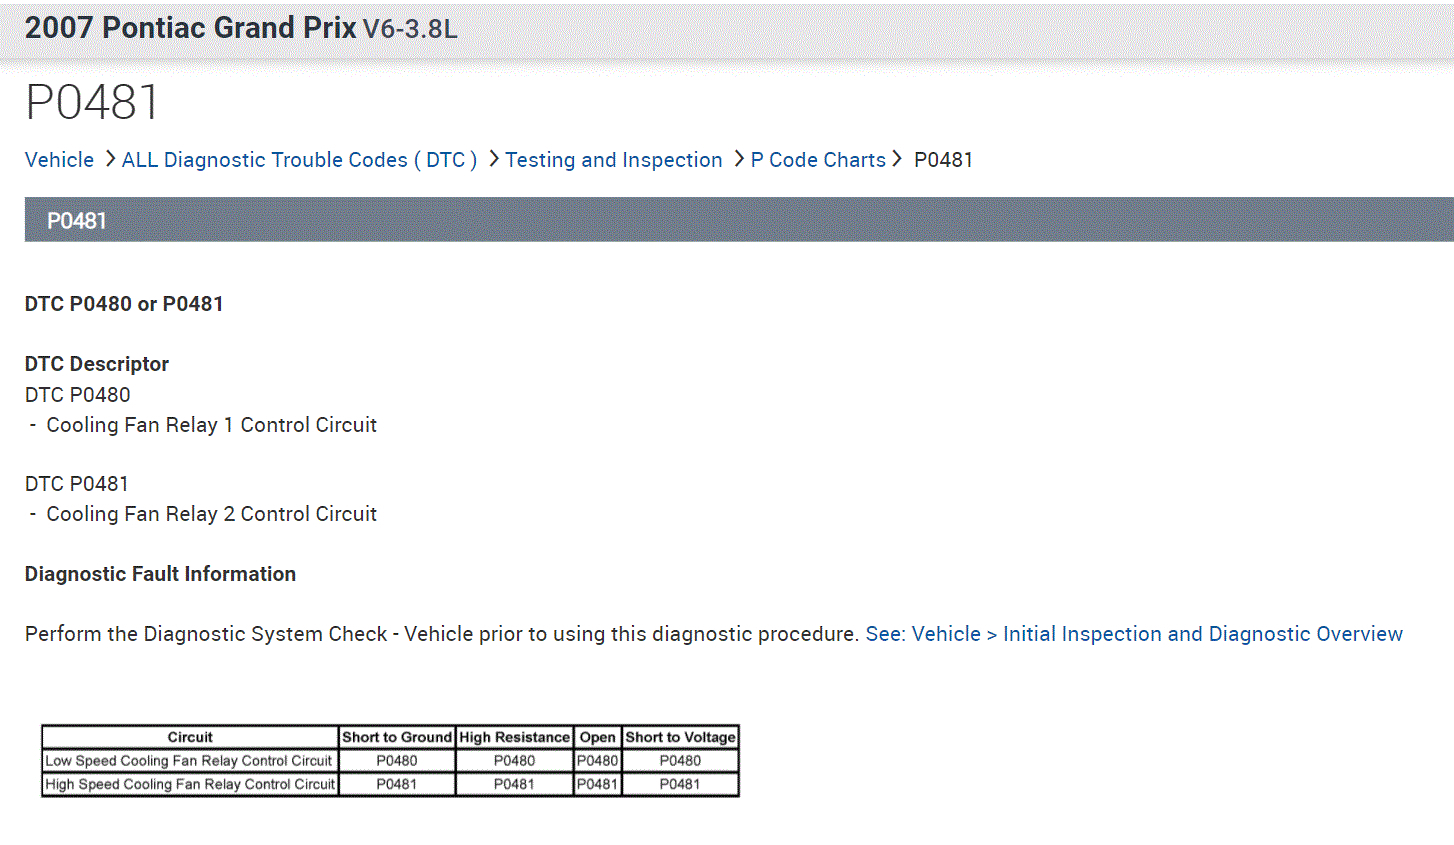The height and width of the screenshot is (845, 1454).
Task: Click the gray P0481 section header bar
Action: click(x=738, y=220)
